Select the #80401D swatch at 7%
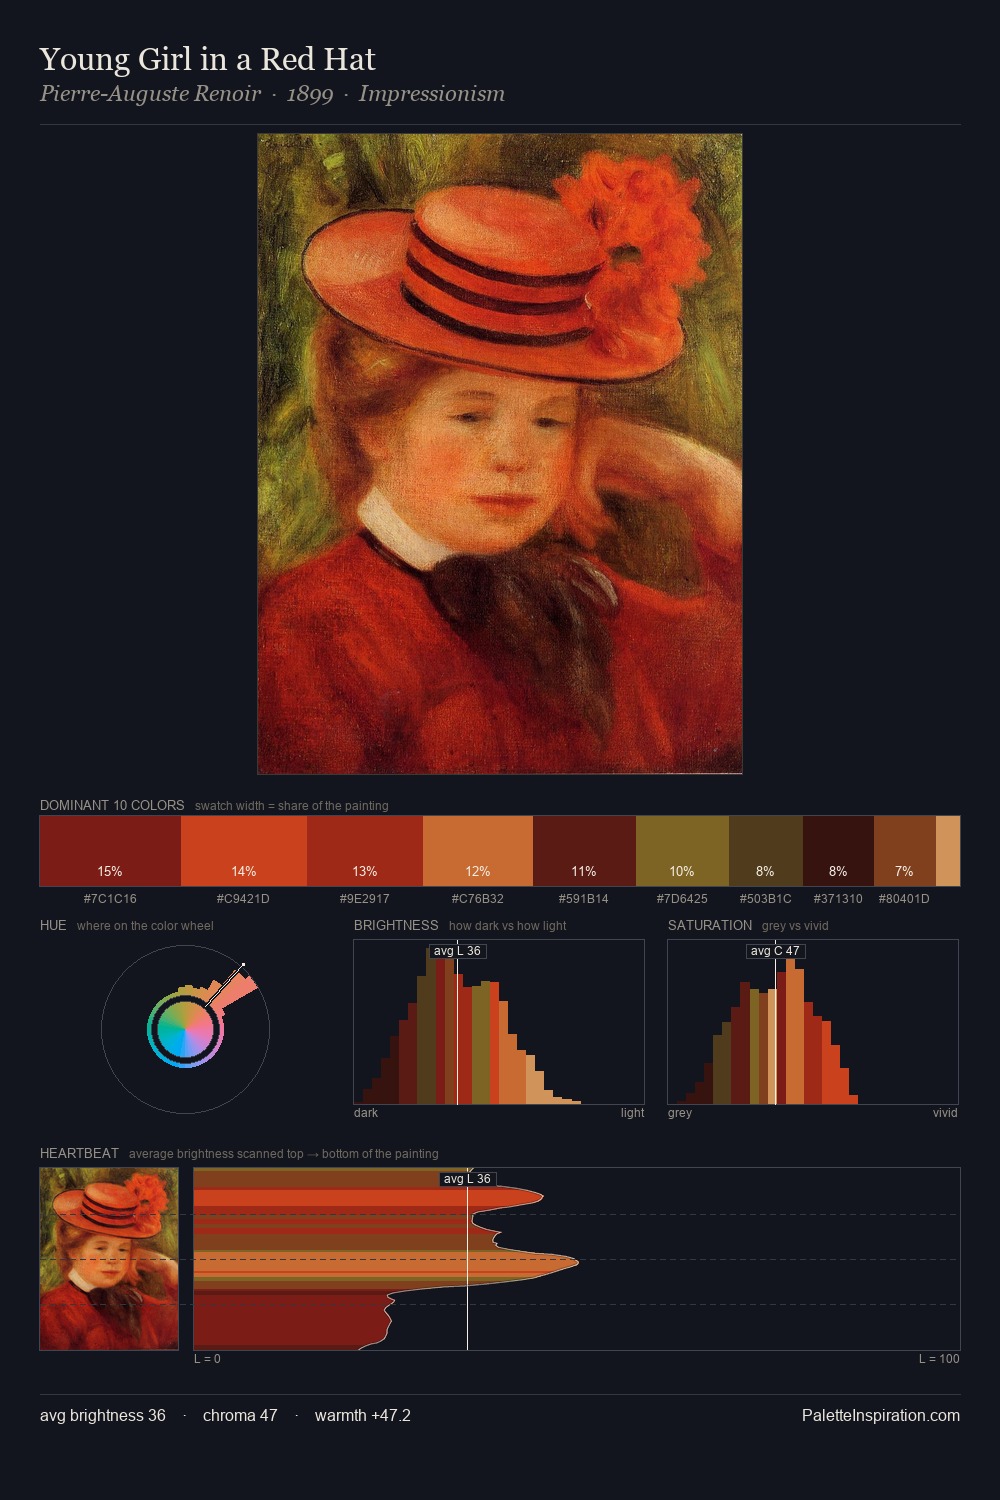This screenshot has width=1000, height=1500. tap(905, 851)
